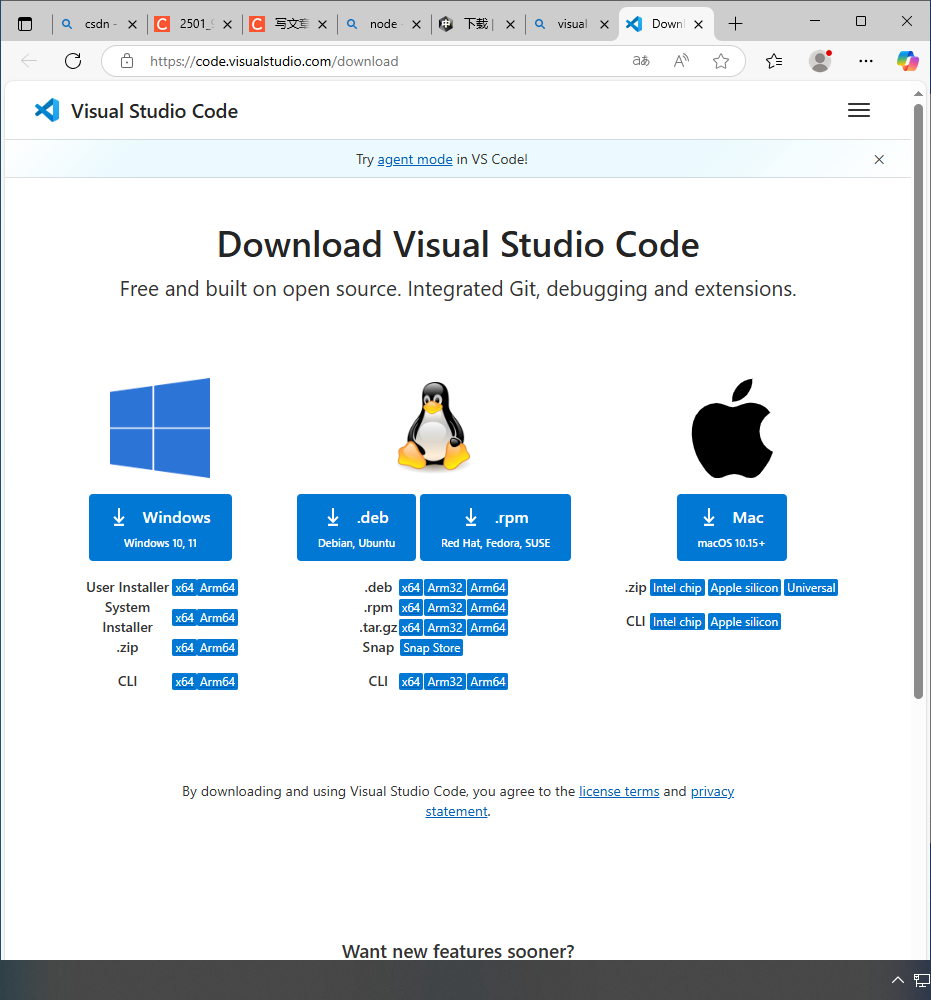Screen dimensions: 931x1000
Task: Download the Mac build for macOS 10.15+
Action: click(733, 527)
